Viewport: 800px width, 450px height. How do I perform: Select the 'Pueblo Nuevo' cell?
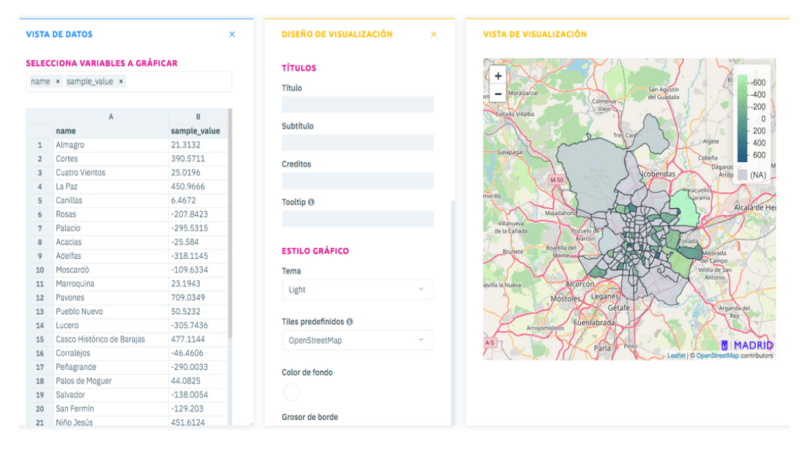(x=111, y=311)
